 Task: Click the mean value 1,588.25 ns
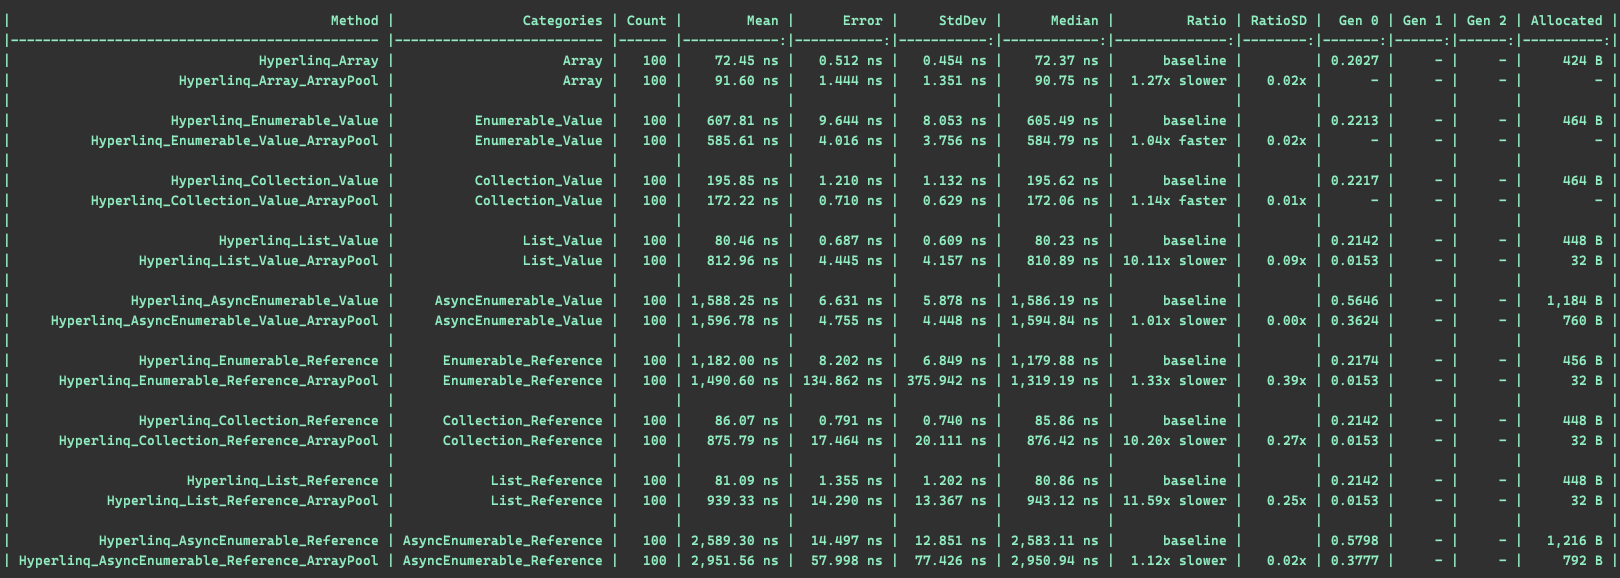[735, 300]
